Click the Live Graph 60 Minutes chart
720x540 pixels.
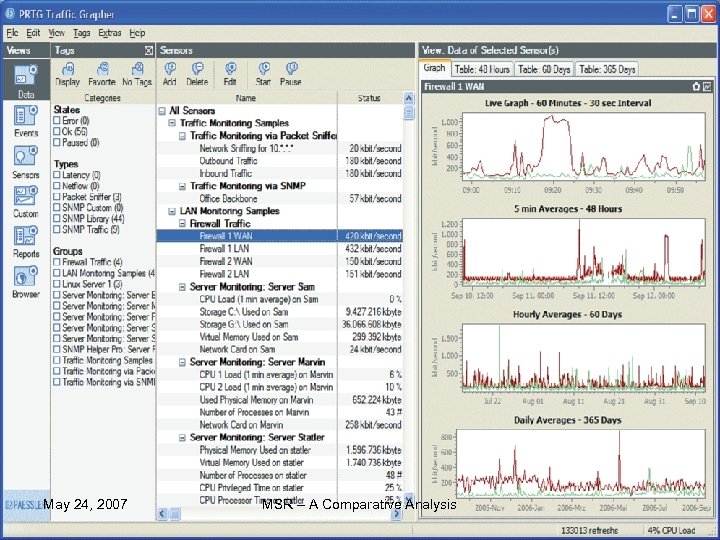coord(584,146)
